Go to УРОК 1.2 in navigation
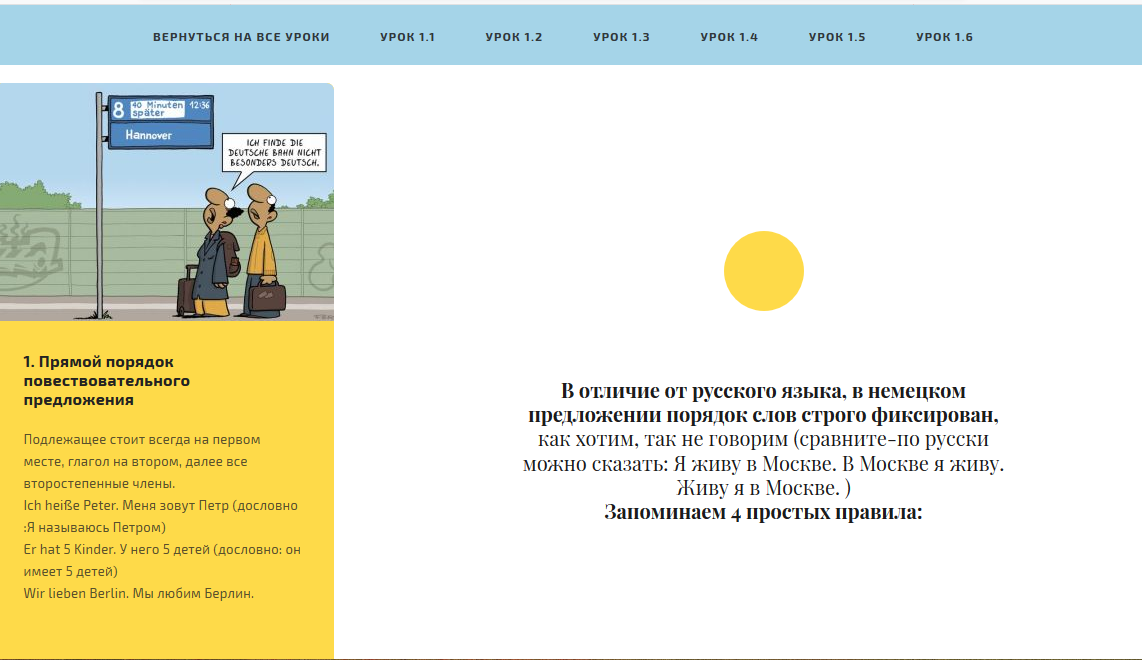 click(514, 37)
